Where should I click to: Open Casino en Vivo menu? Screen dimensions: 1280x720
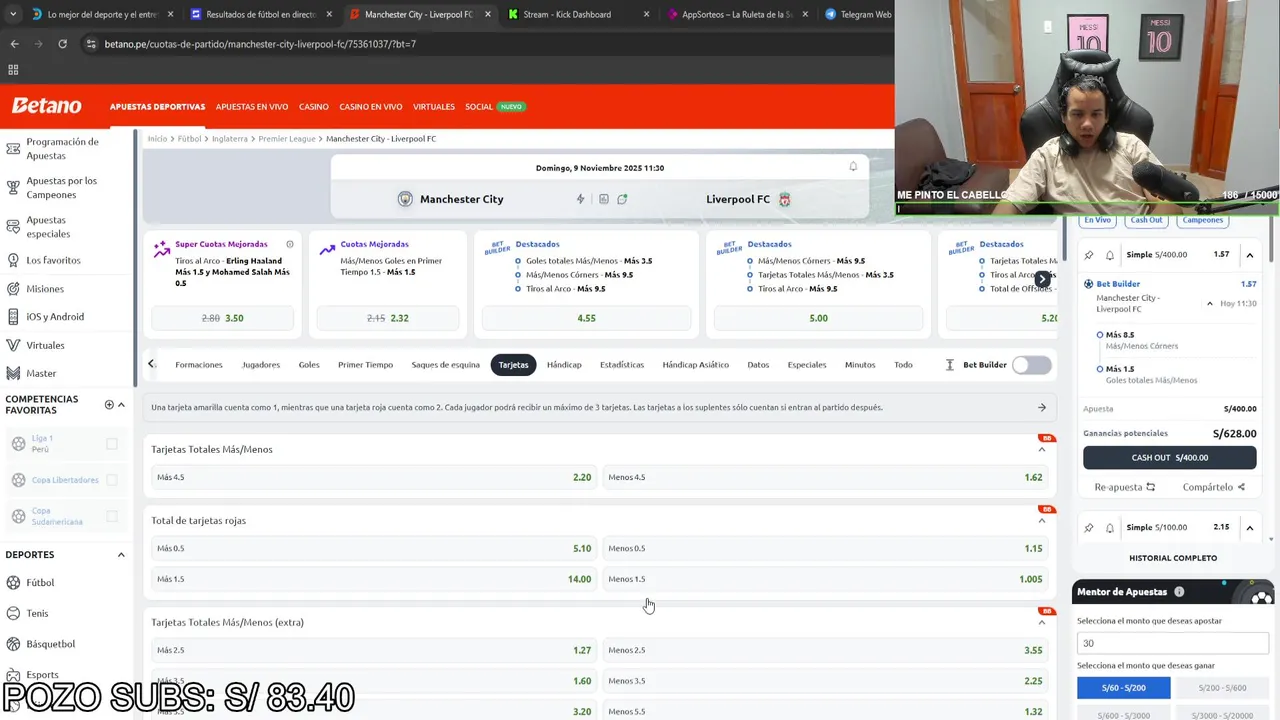pyautogui.click(x=371, y=107)
